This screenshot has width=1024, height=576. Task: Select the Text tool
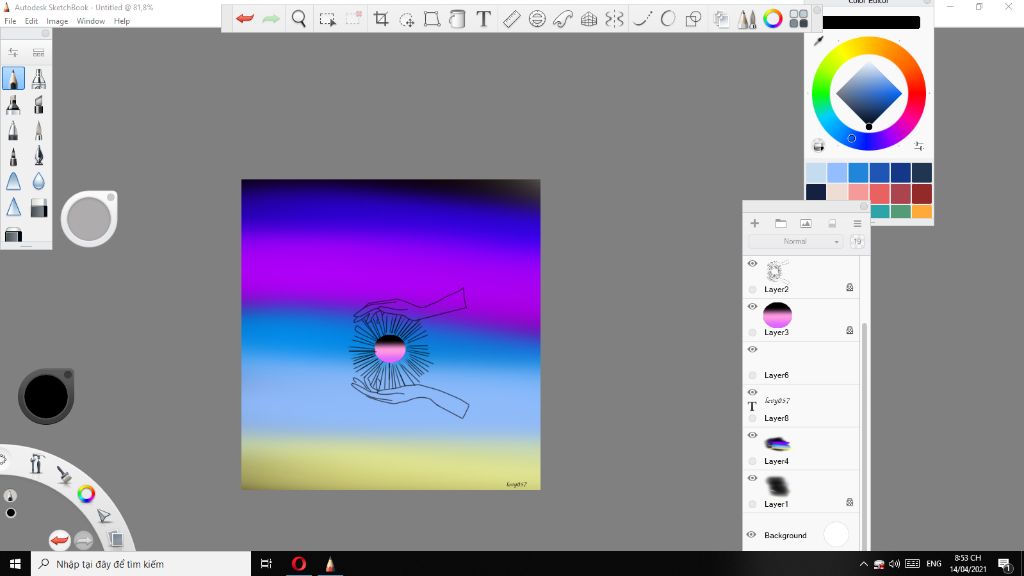coord(483,18)
